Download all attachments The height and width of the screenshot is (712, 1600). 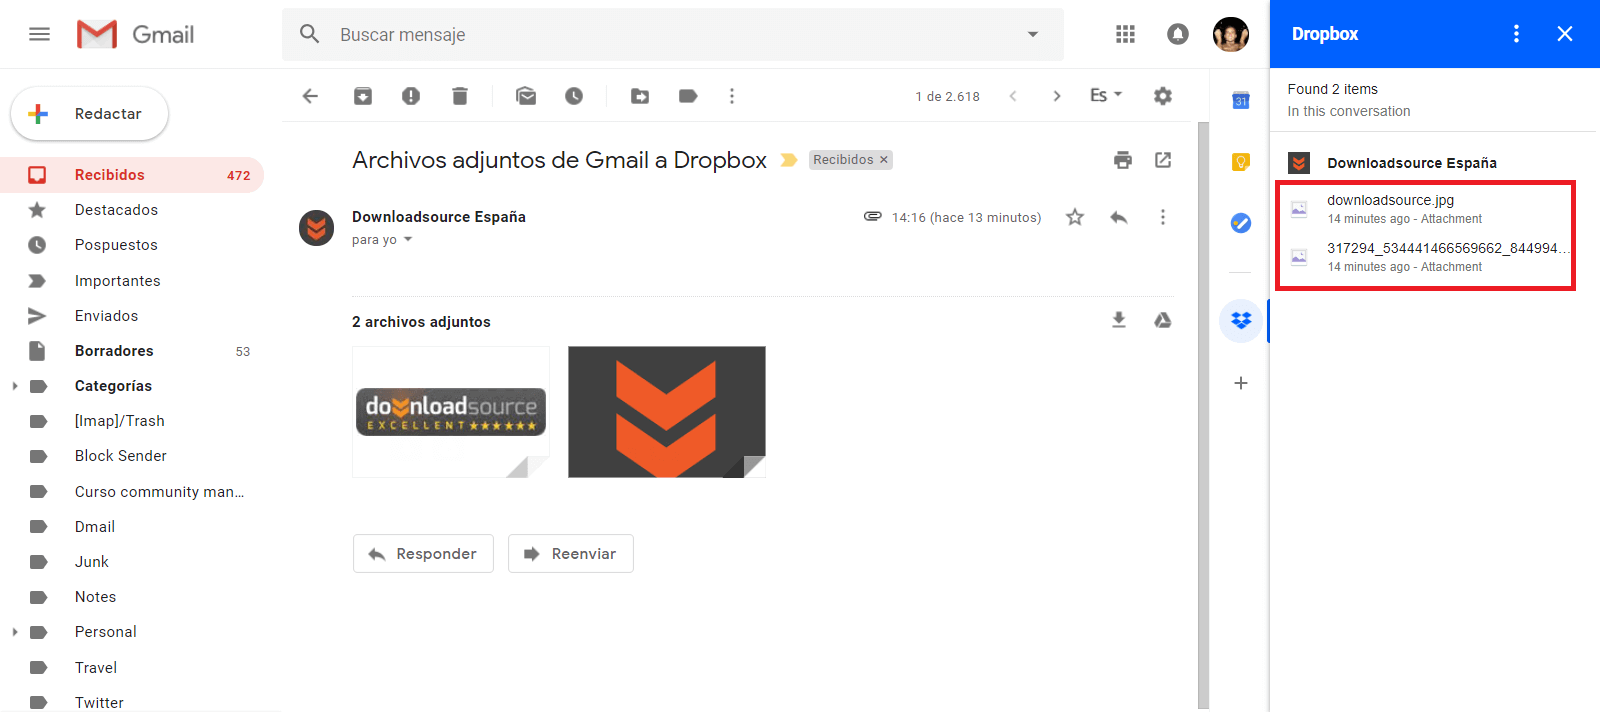click(1119, 320)
